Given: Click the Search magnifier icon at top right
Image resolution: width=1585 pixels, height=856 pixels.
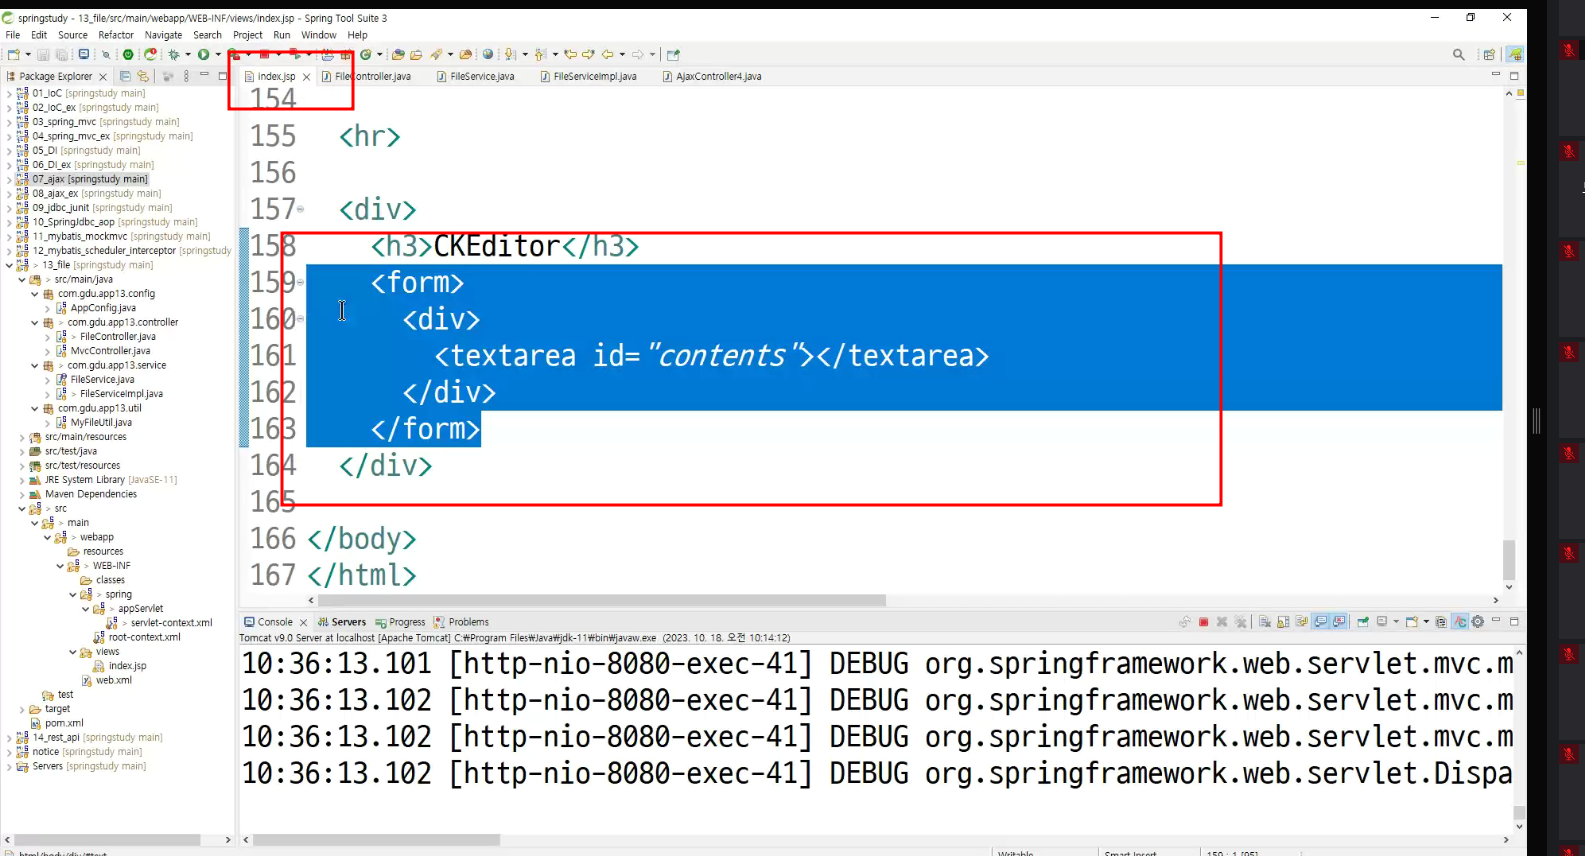Looking at the screenshot, I should click(x=1459, y=54).
